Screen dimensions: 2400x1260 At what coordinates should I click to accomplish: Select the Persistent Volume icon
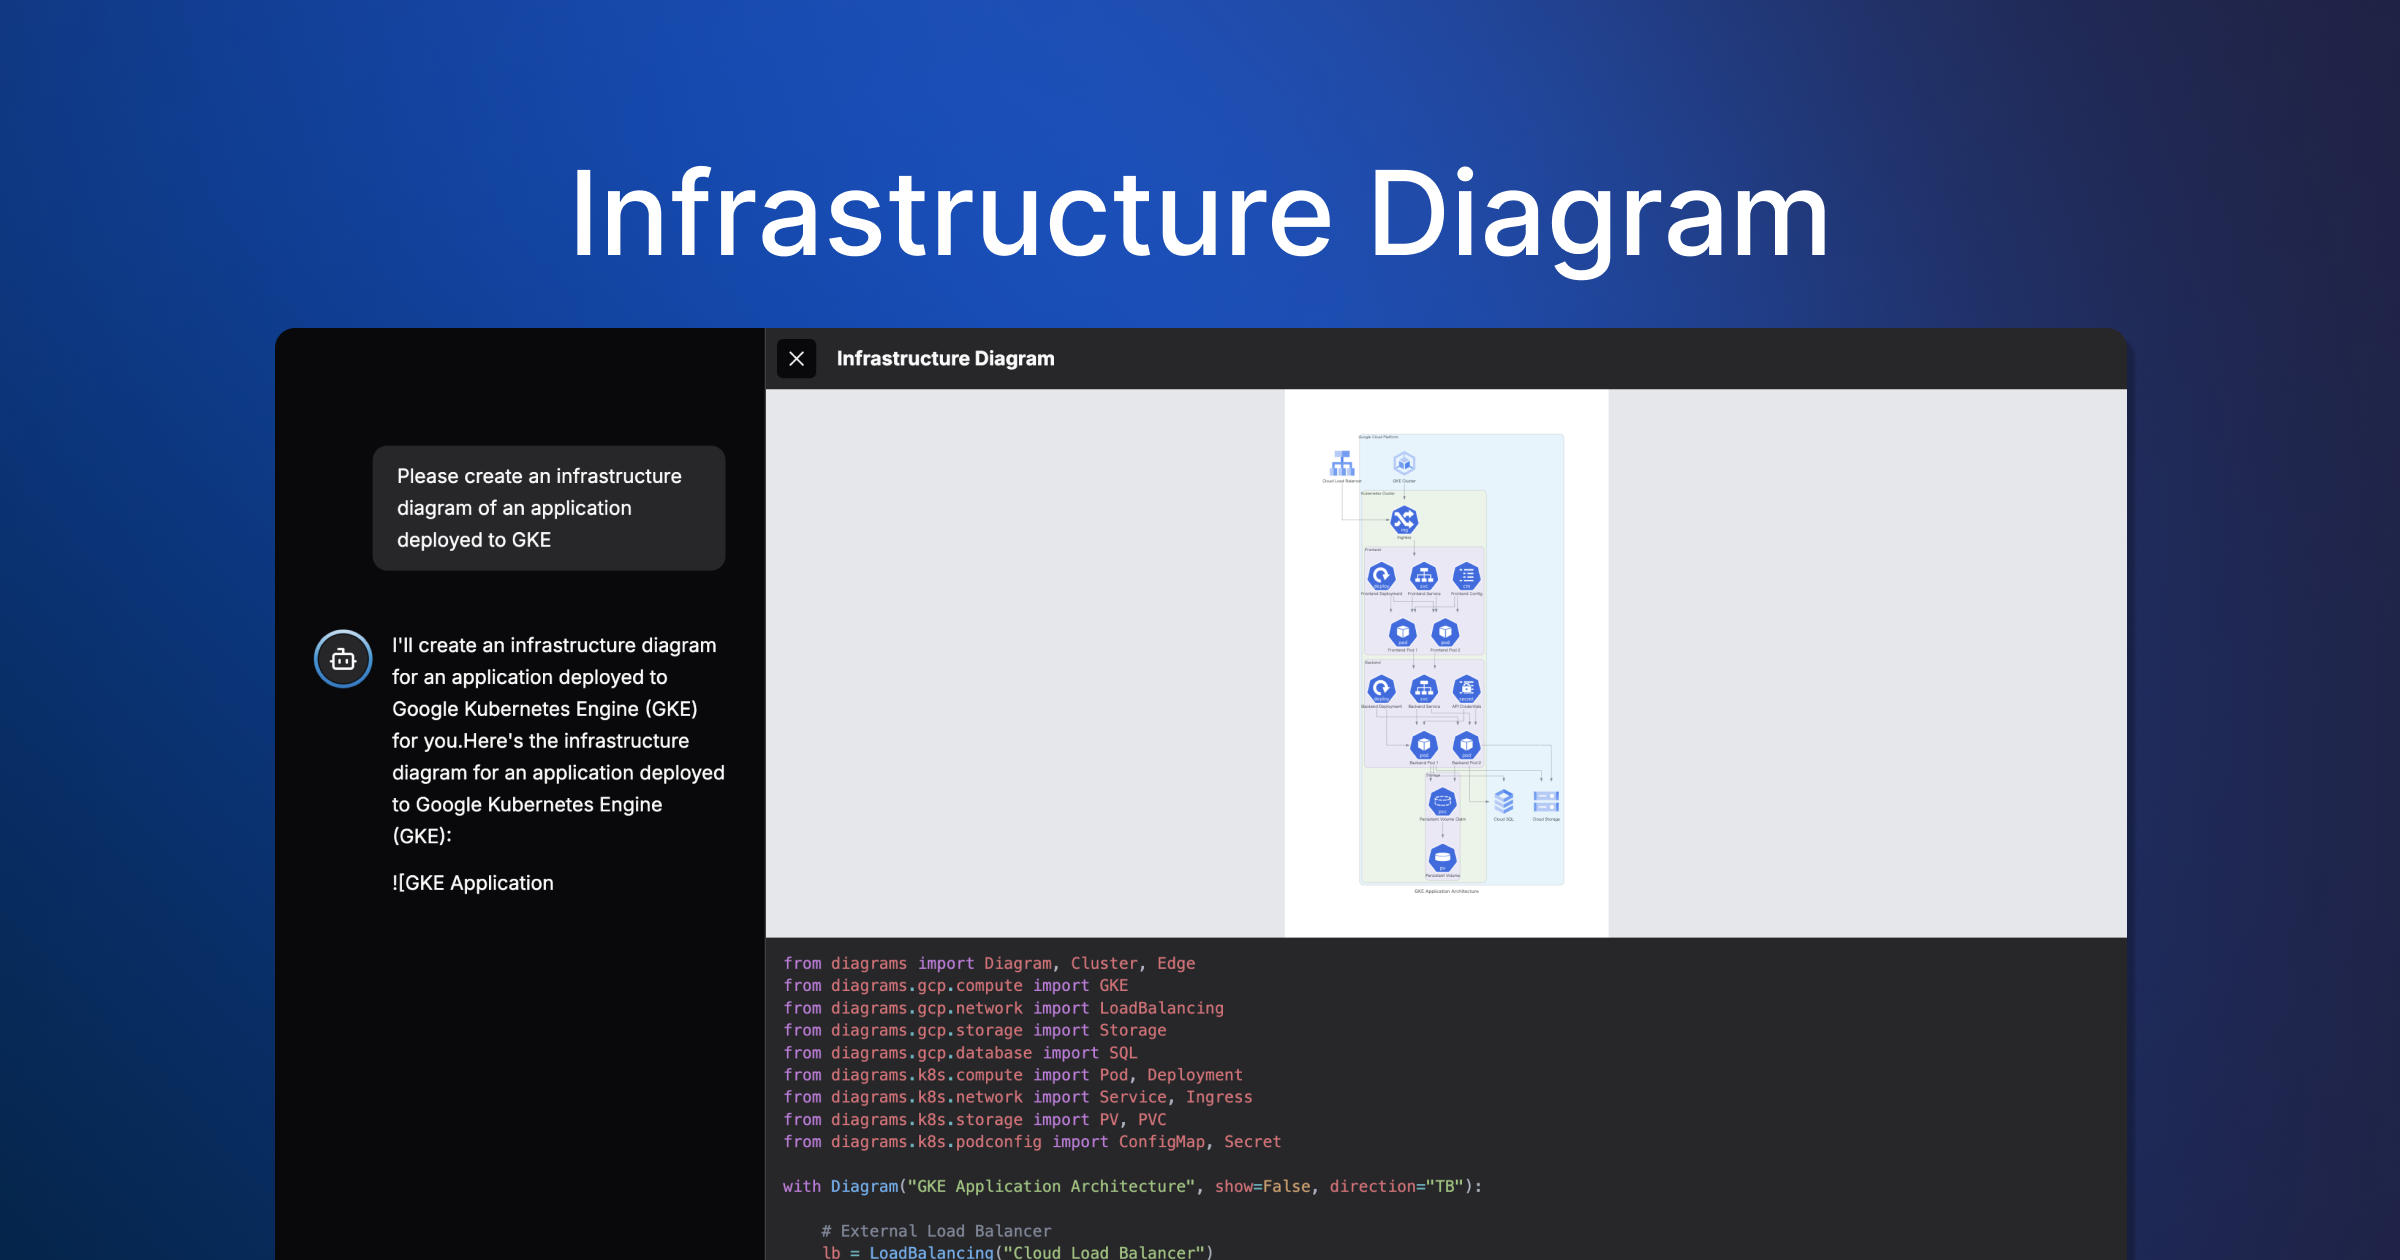click(1442, 857)
